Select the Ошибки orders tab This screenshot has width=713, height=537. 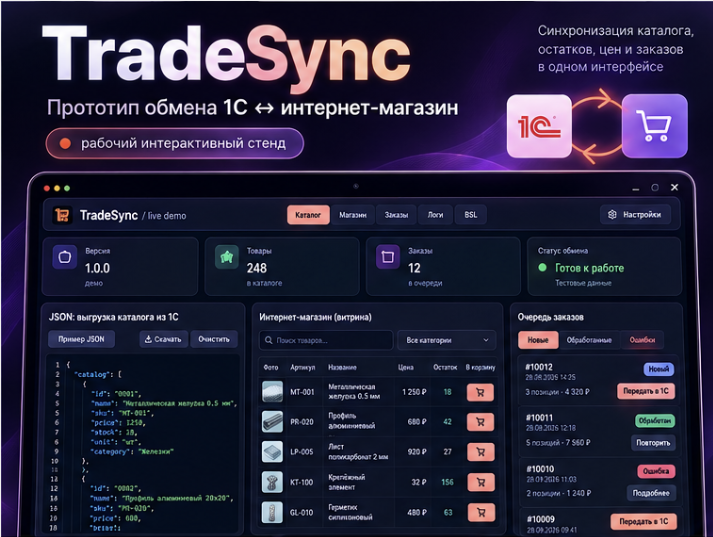(642, 340)
